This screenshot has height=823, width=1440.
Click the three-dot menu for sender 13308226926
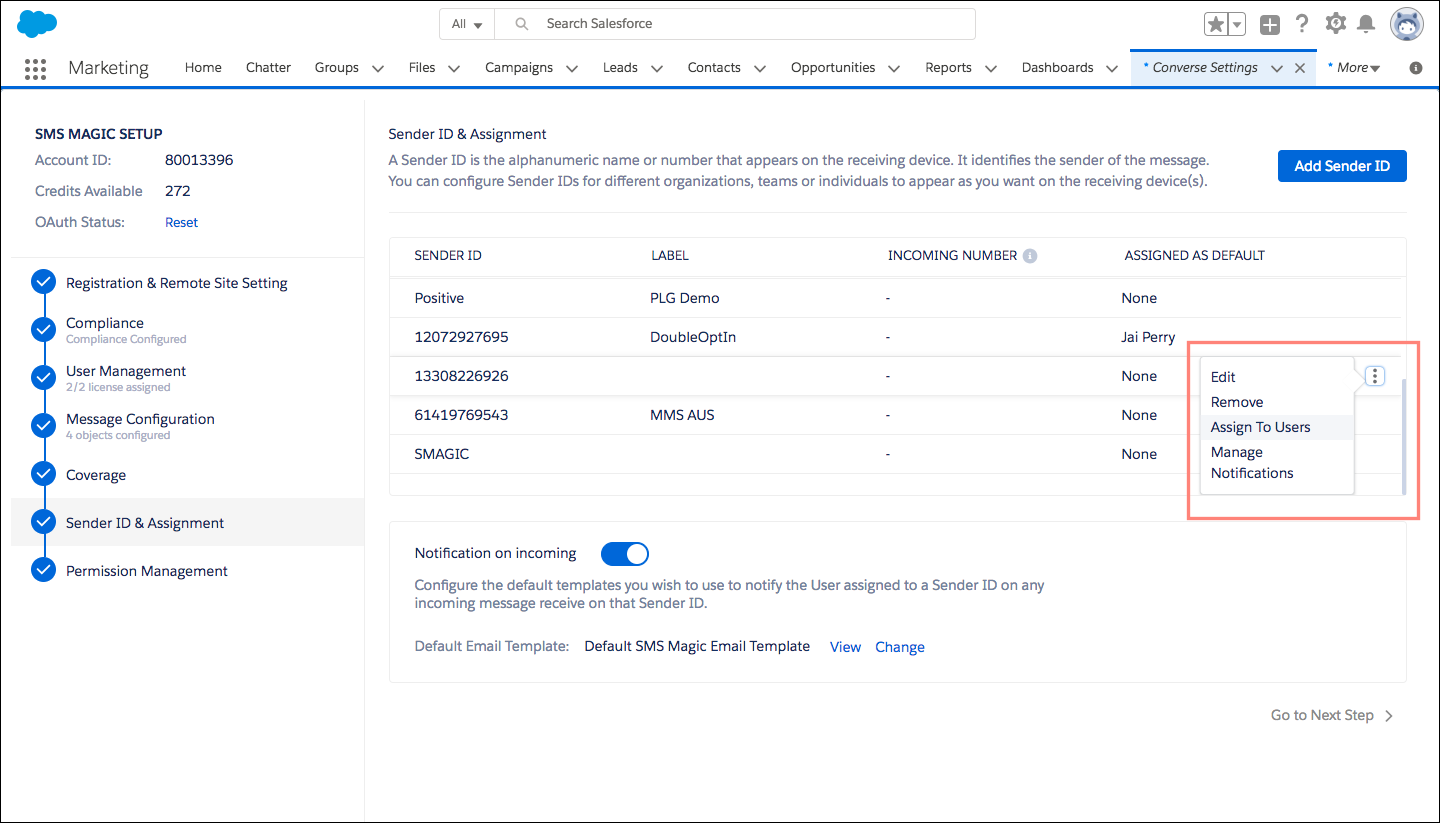coord(1375,376)
